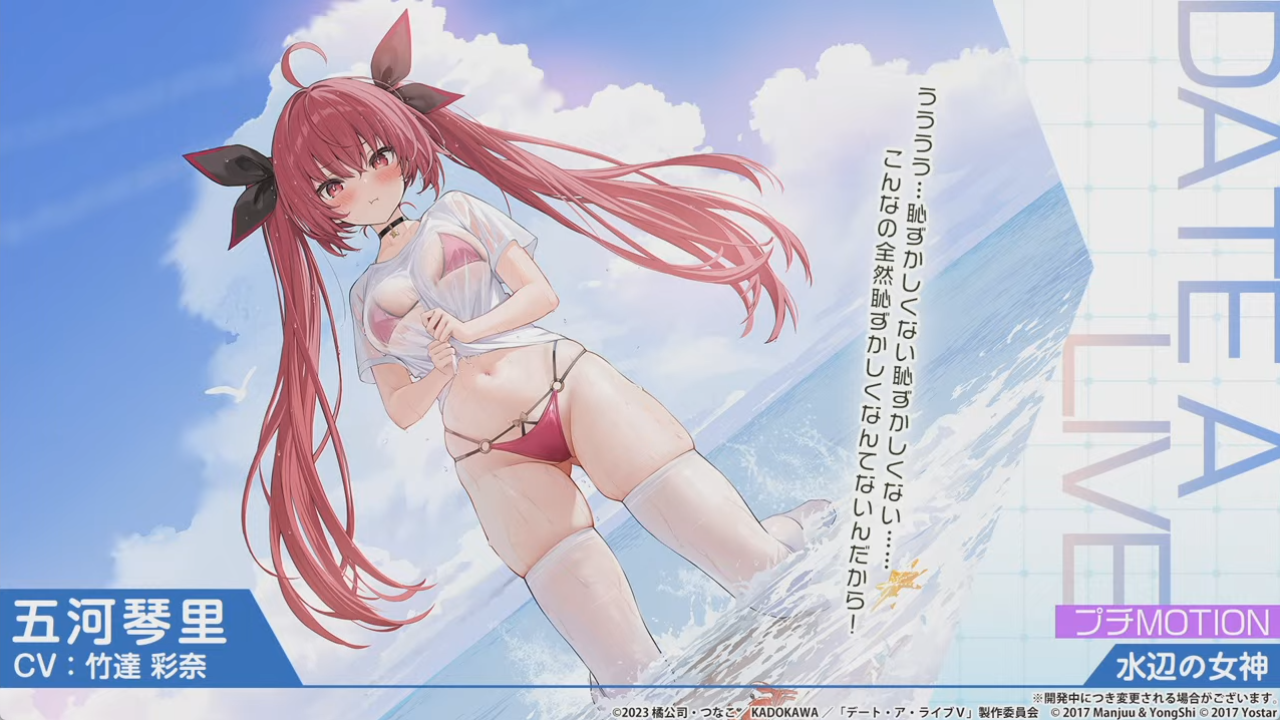Click the Manjuu & YongShi credit
Screen dimensions: 1280x720
click(x=1105, y=711)
